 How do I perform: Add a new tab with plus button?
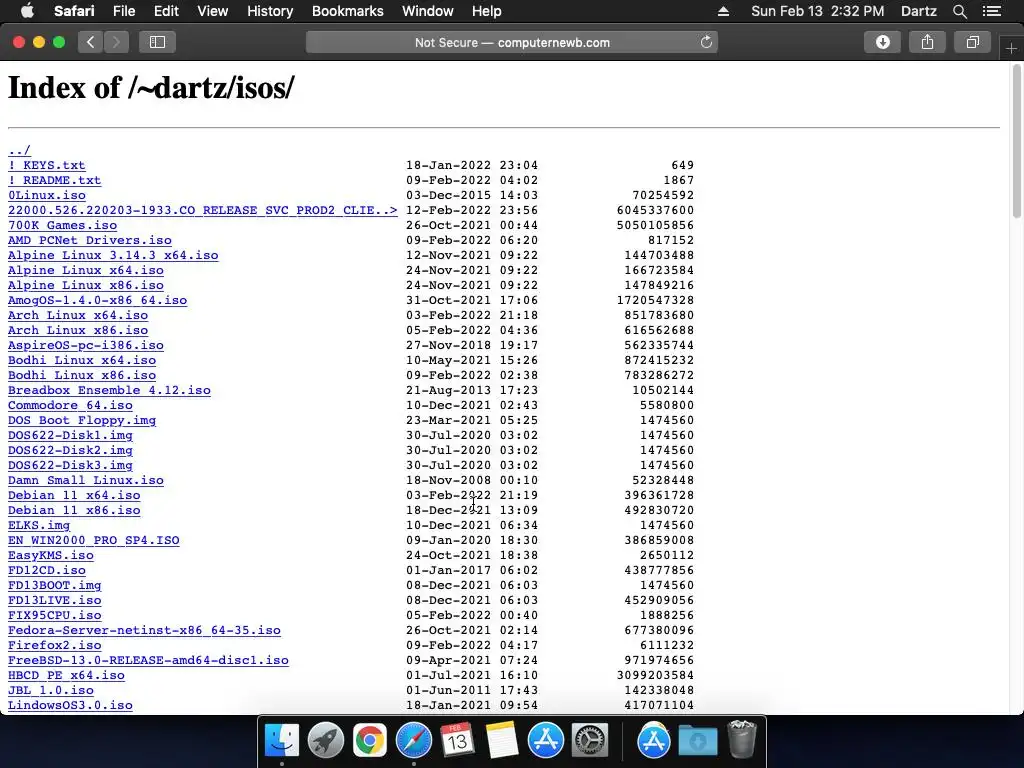pyautogui.click(x=1011, y=48)
